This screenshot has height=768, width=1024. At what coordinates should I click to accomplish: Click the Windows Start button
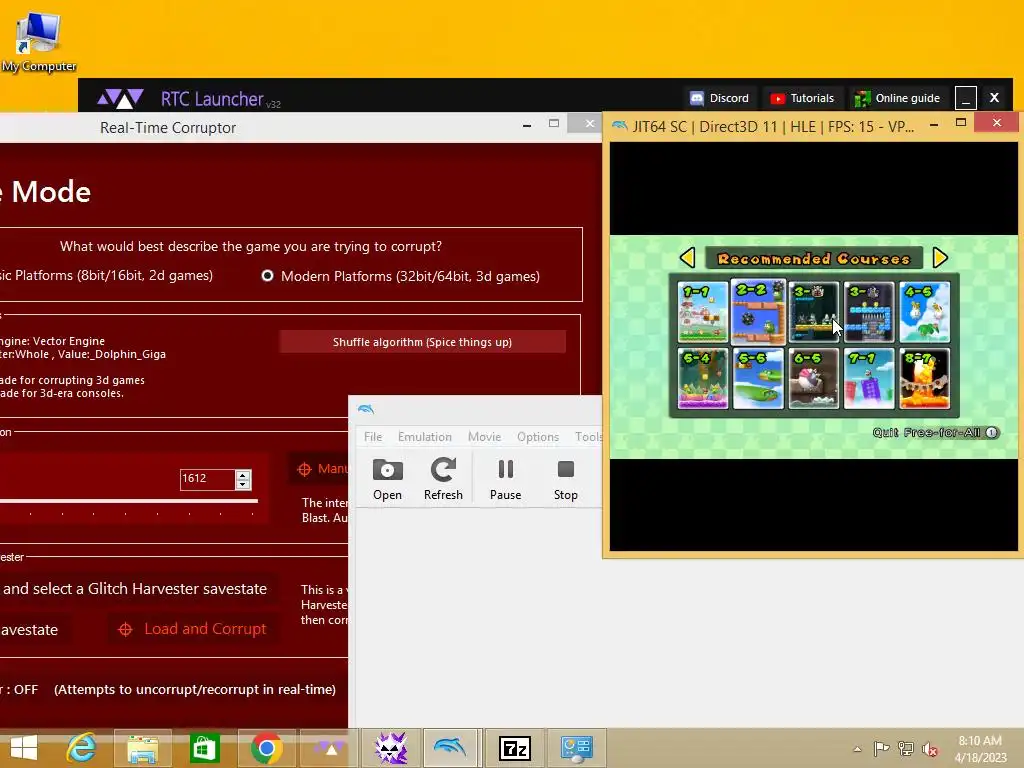24,748
